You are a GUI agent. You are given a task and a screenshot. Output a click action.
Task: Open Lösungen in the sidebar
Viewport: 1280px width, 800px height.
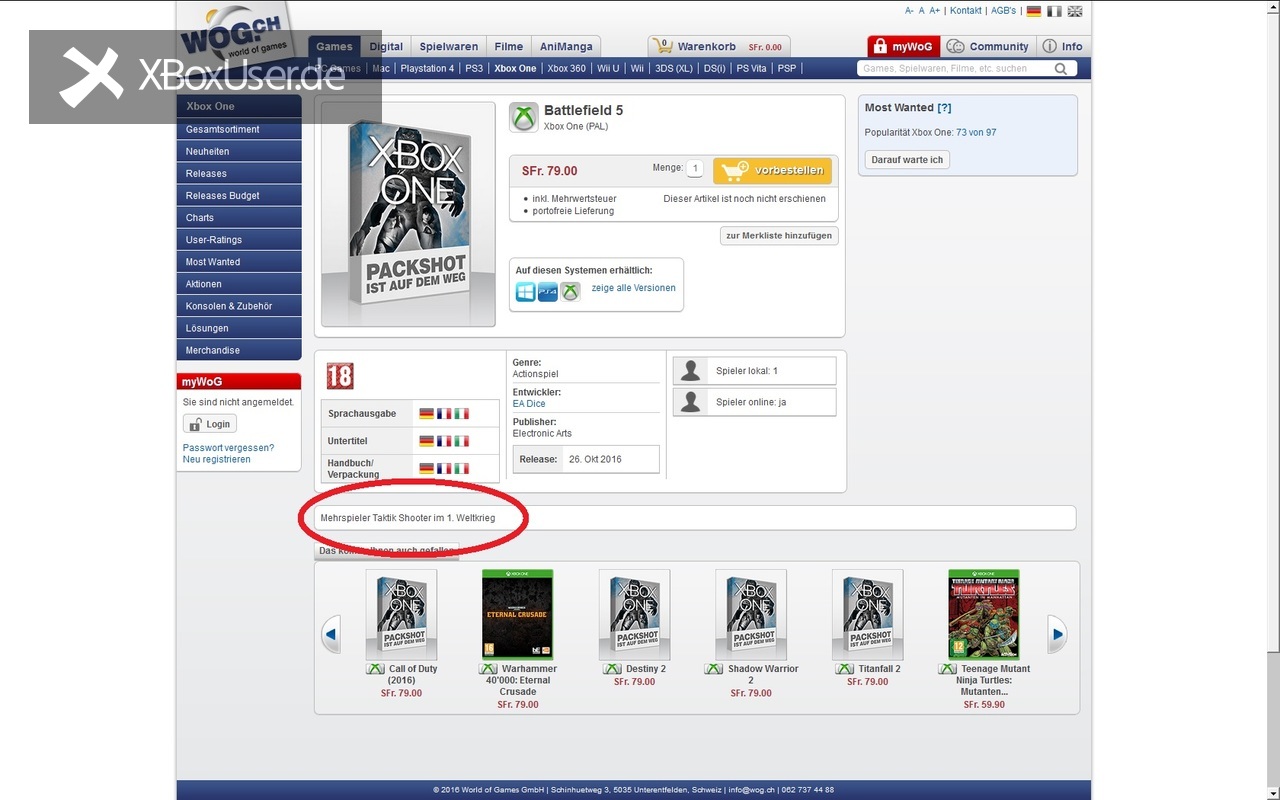(239, 328)
